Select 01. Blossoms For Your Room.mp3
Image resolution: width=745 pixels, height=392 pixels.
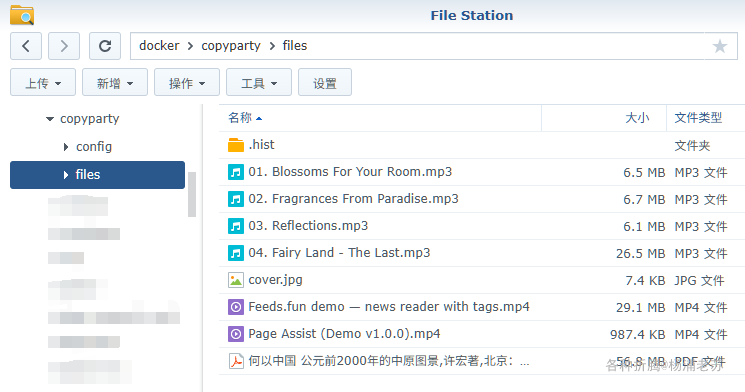tap(350, 172)
